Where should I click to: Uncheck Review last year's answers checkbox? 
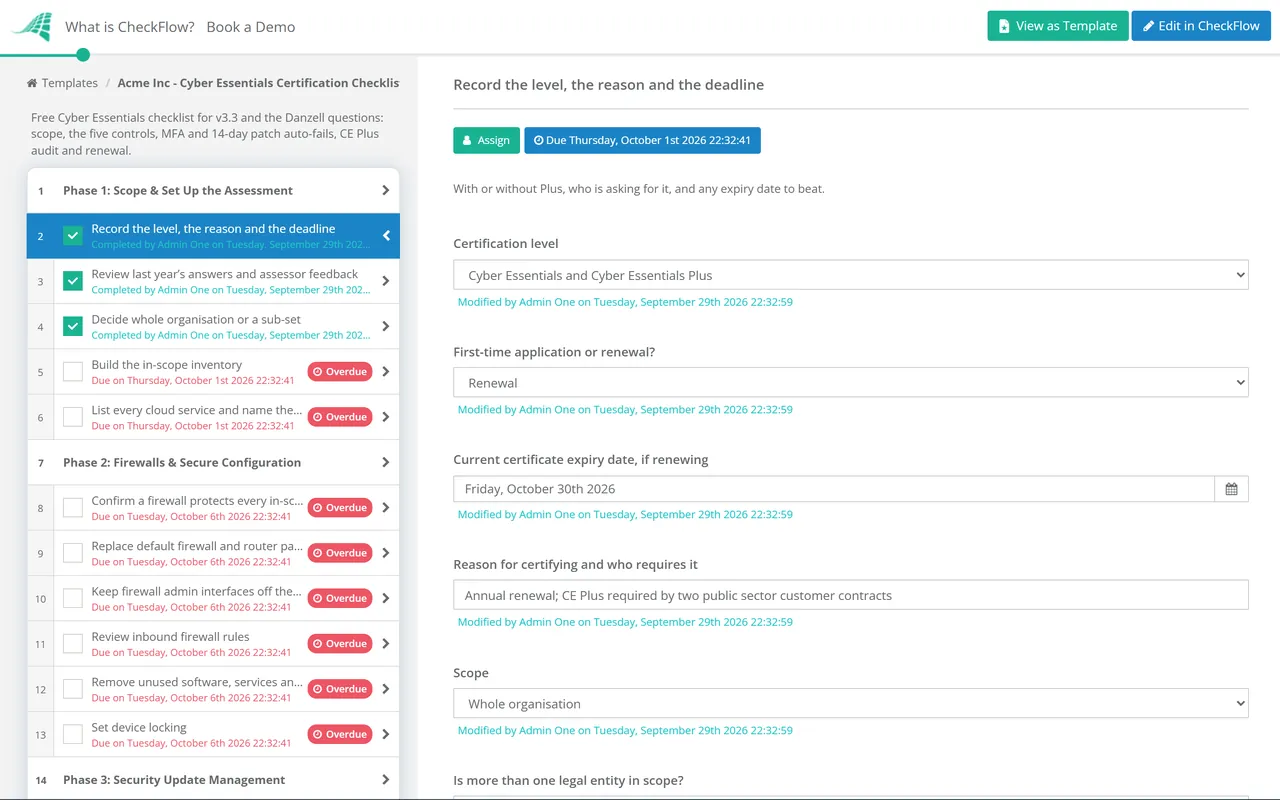(x=73, y=281)
